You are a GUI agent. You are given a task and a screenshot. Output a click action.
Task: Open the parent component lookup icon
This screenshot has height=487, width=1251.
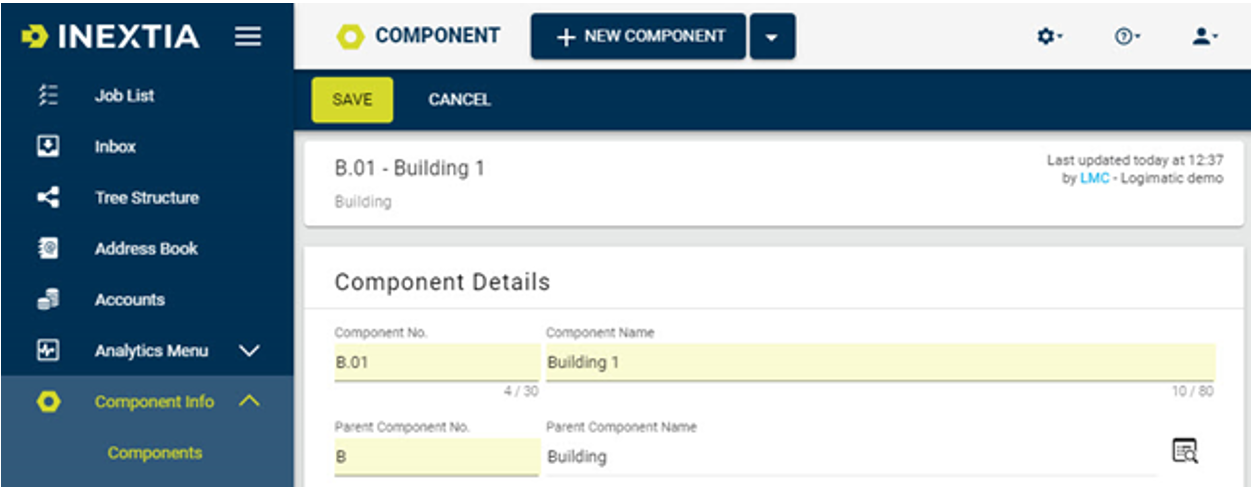[x=1185, y=451]
